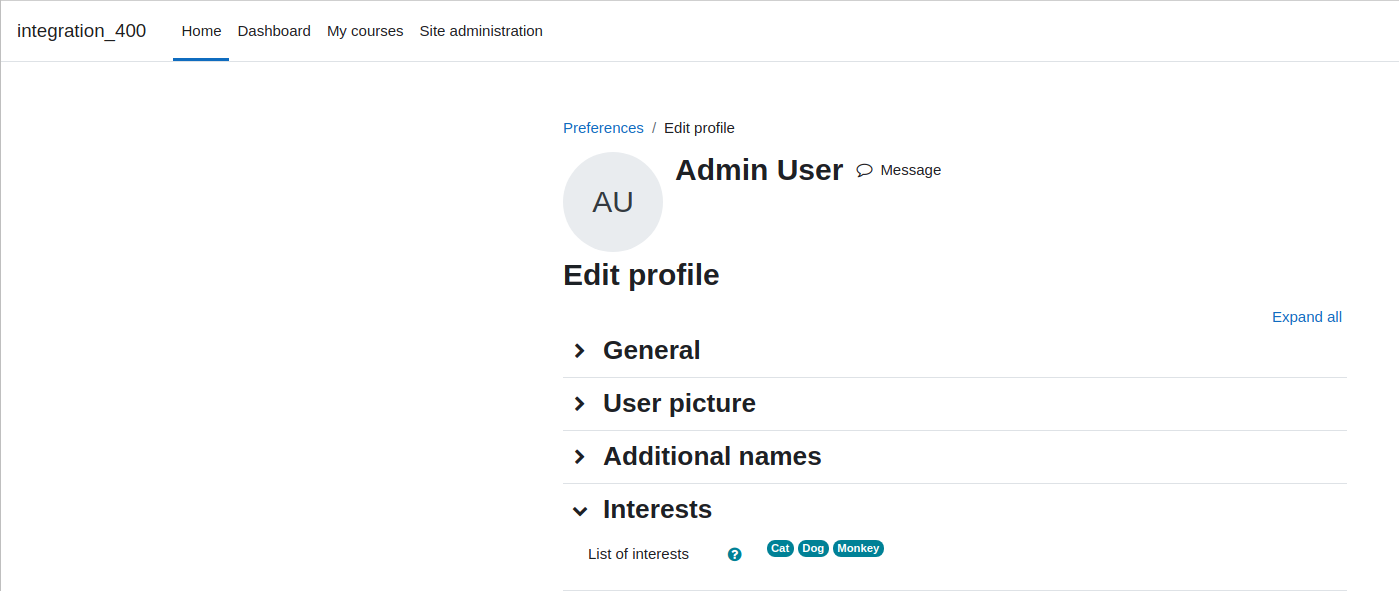Open Site administration

[x=481, y=31]
